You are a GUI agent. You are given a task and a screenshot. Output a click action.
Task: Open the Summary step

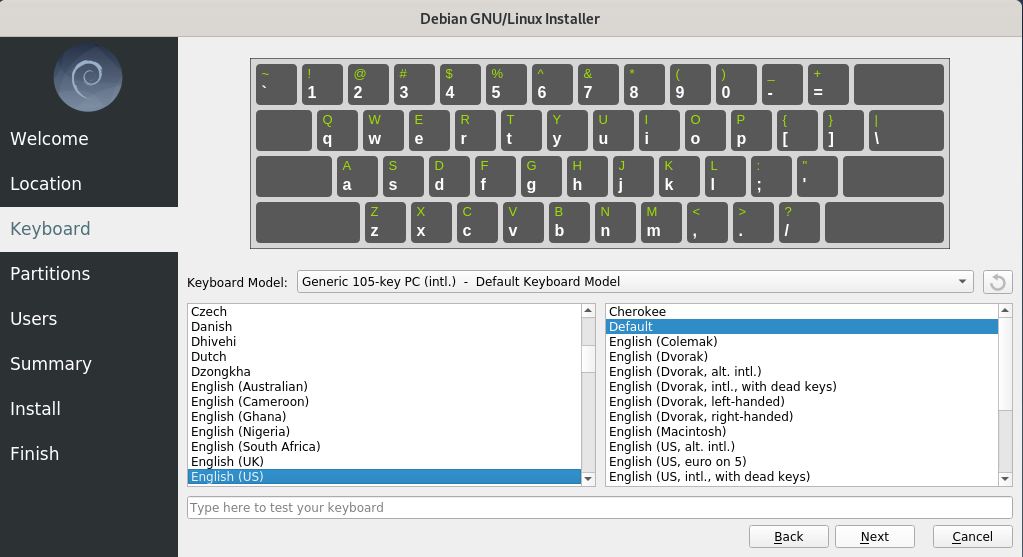89,364
